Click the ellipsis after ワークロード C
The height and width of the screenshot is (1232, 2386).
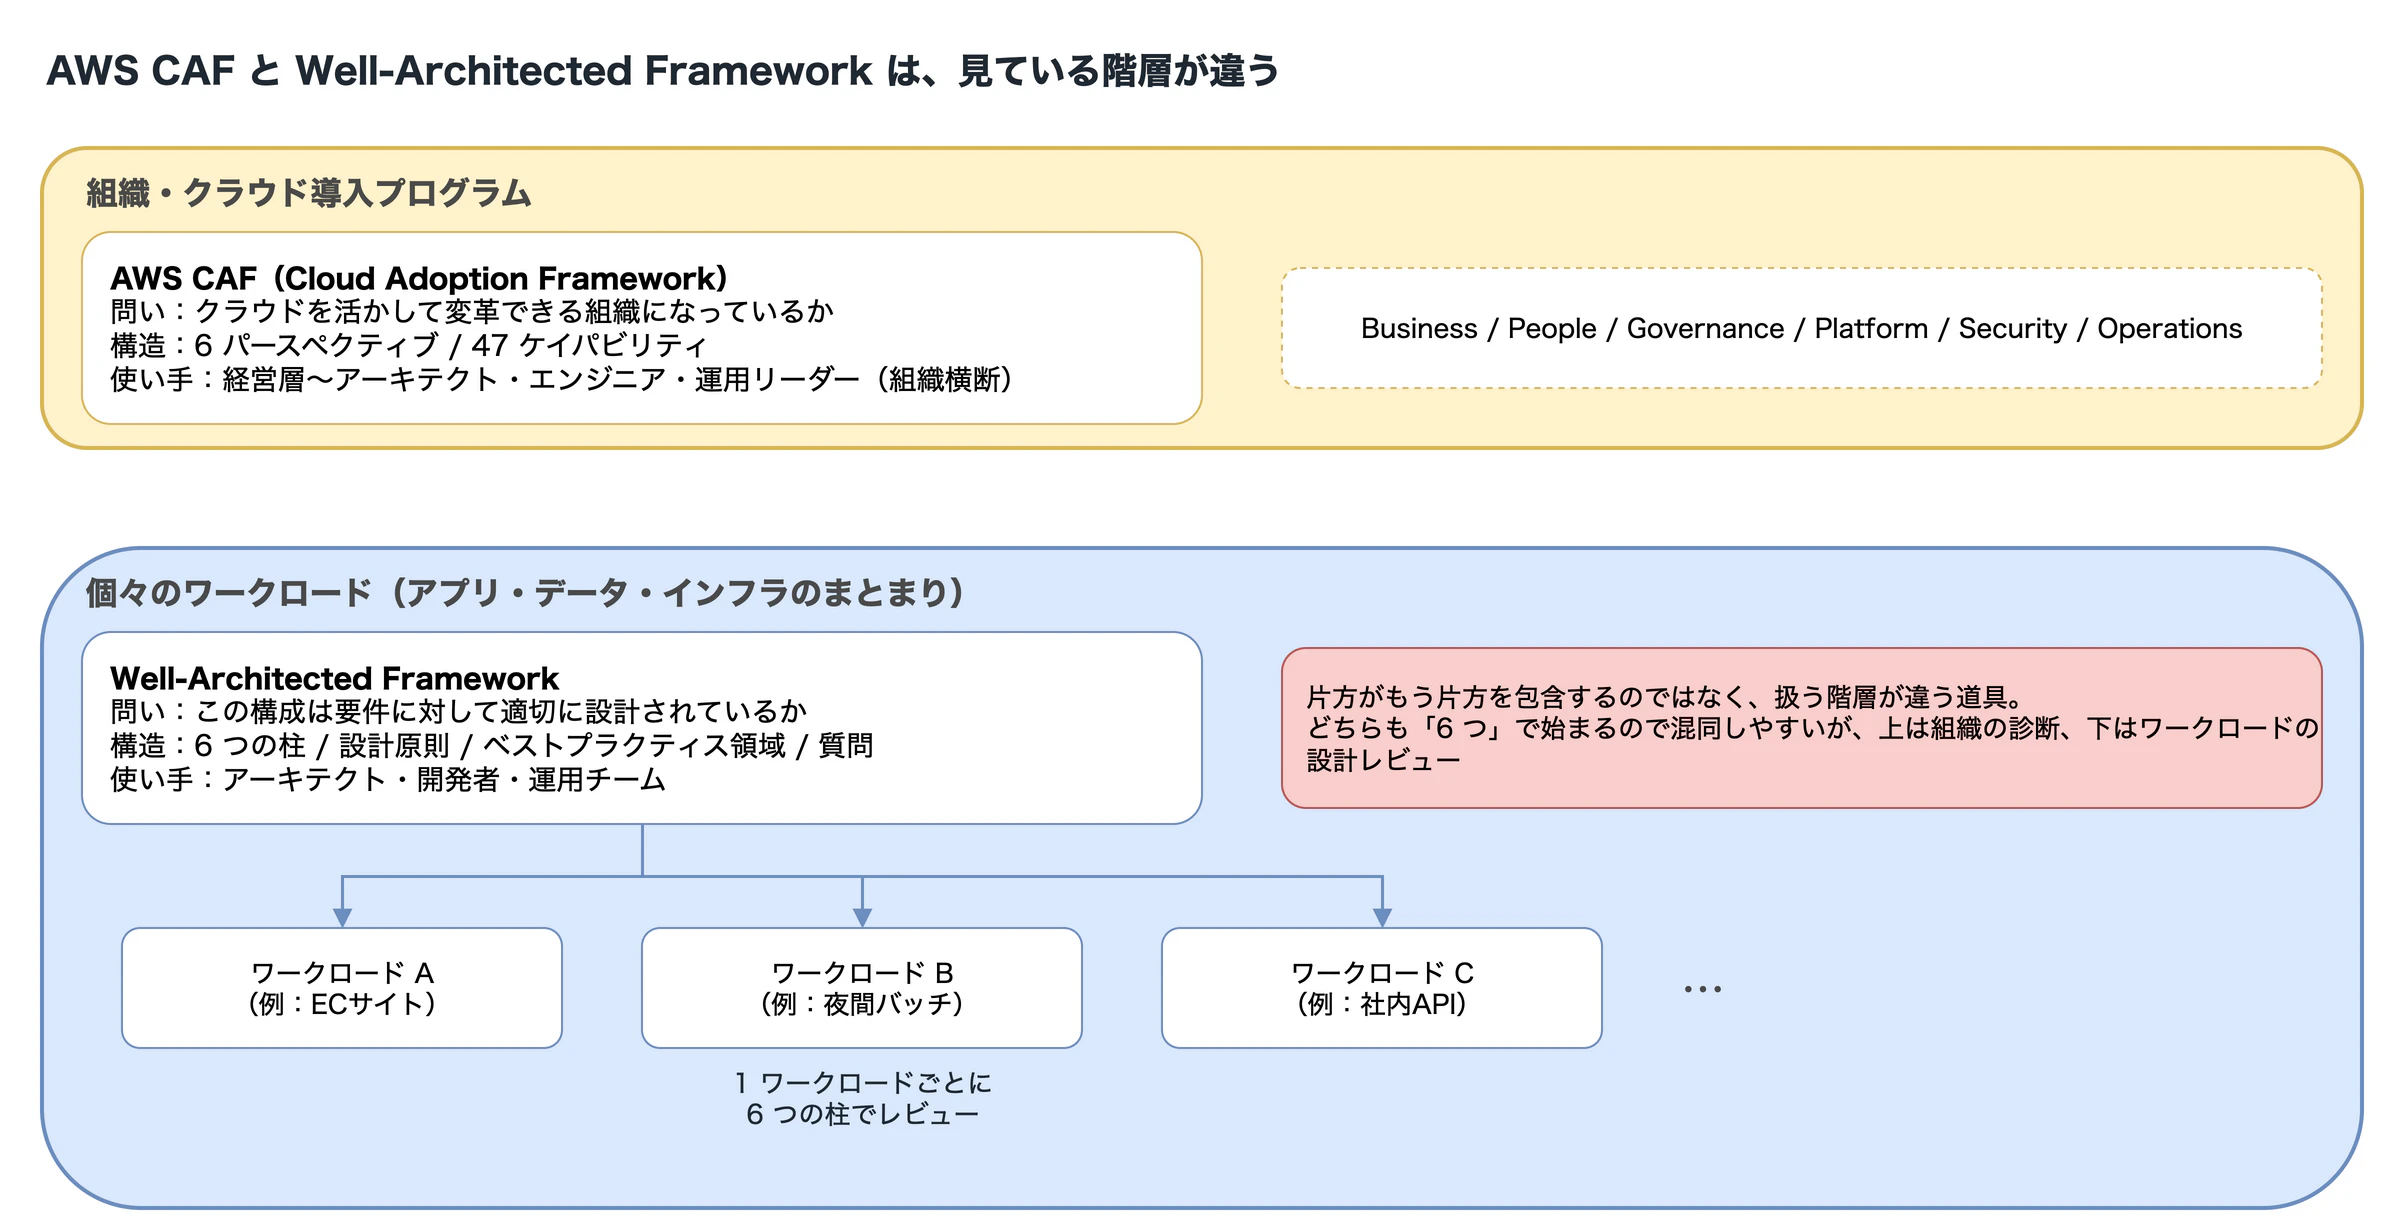1702,989
